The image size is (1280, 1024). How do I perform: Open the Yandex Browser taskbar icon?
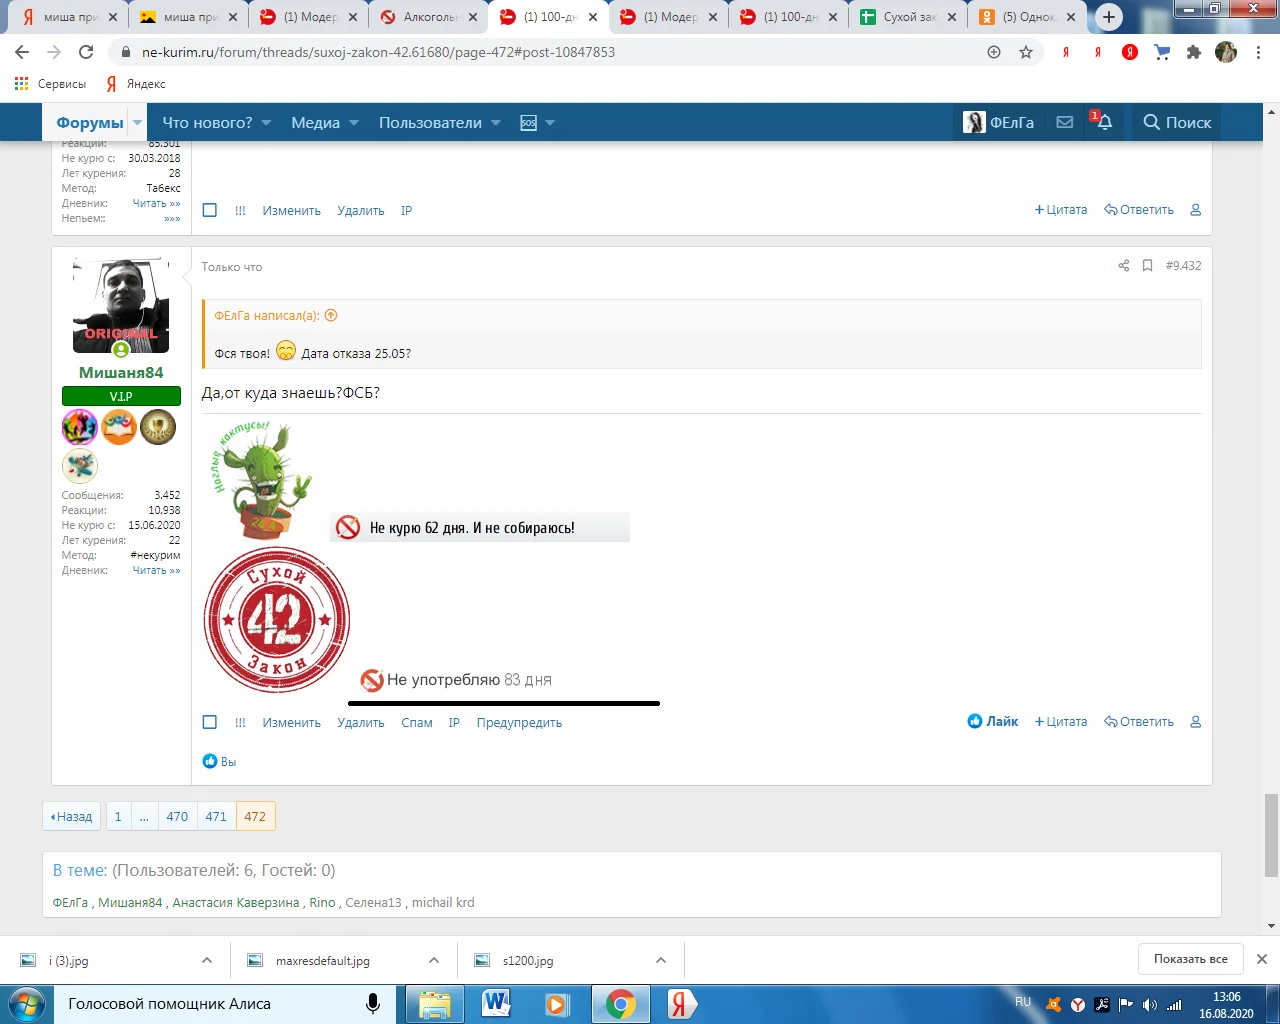pos(681,1004)
